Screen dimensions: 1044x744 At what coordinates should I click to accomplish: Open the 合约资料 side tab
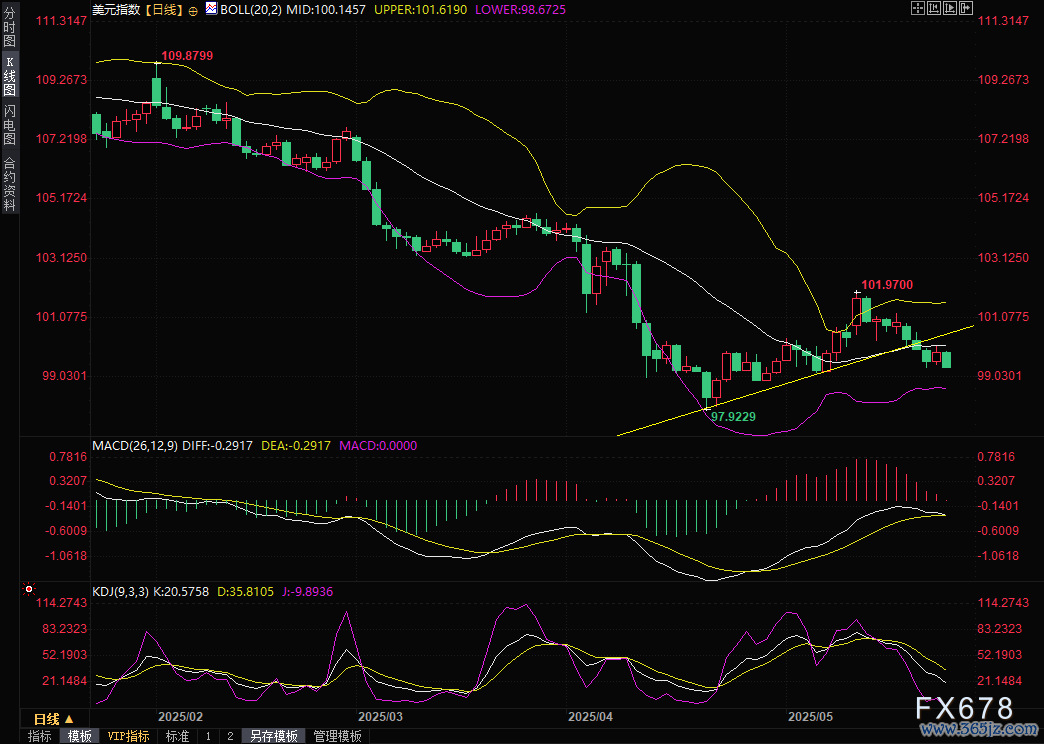click(x=9, y=184)
